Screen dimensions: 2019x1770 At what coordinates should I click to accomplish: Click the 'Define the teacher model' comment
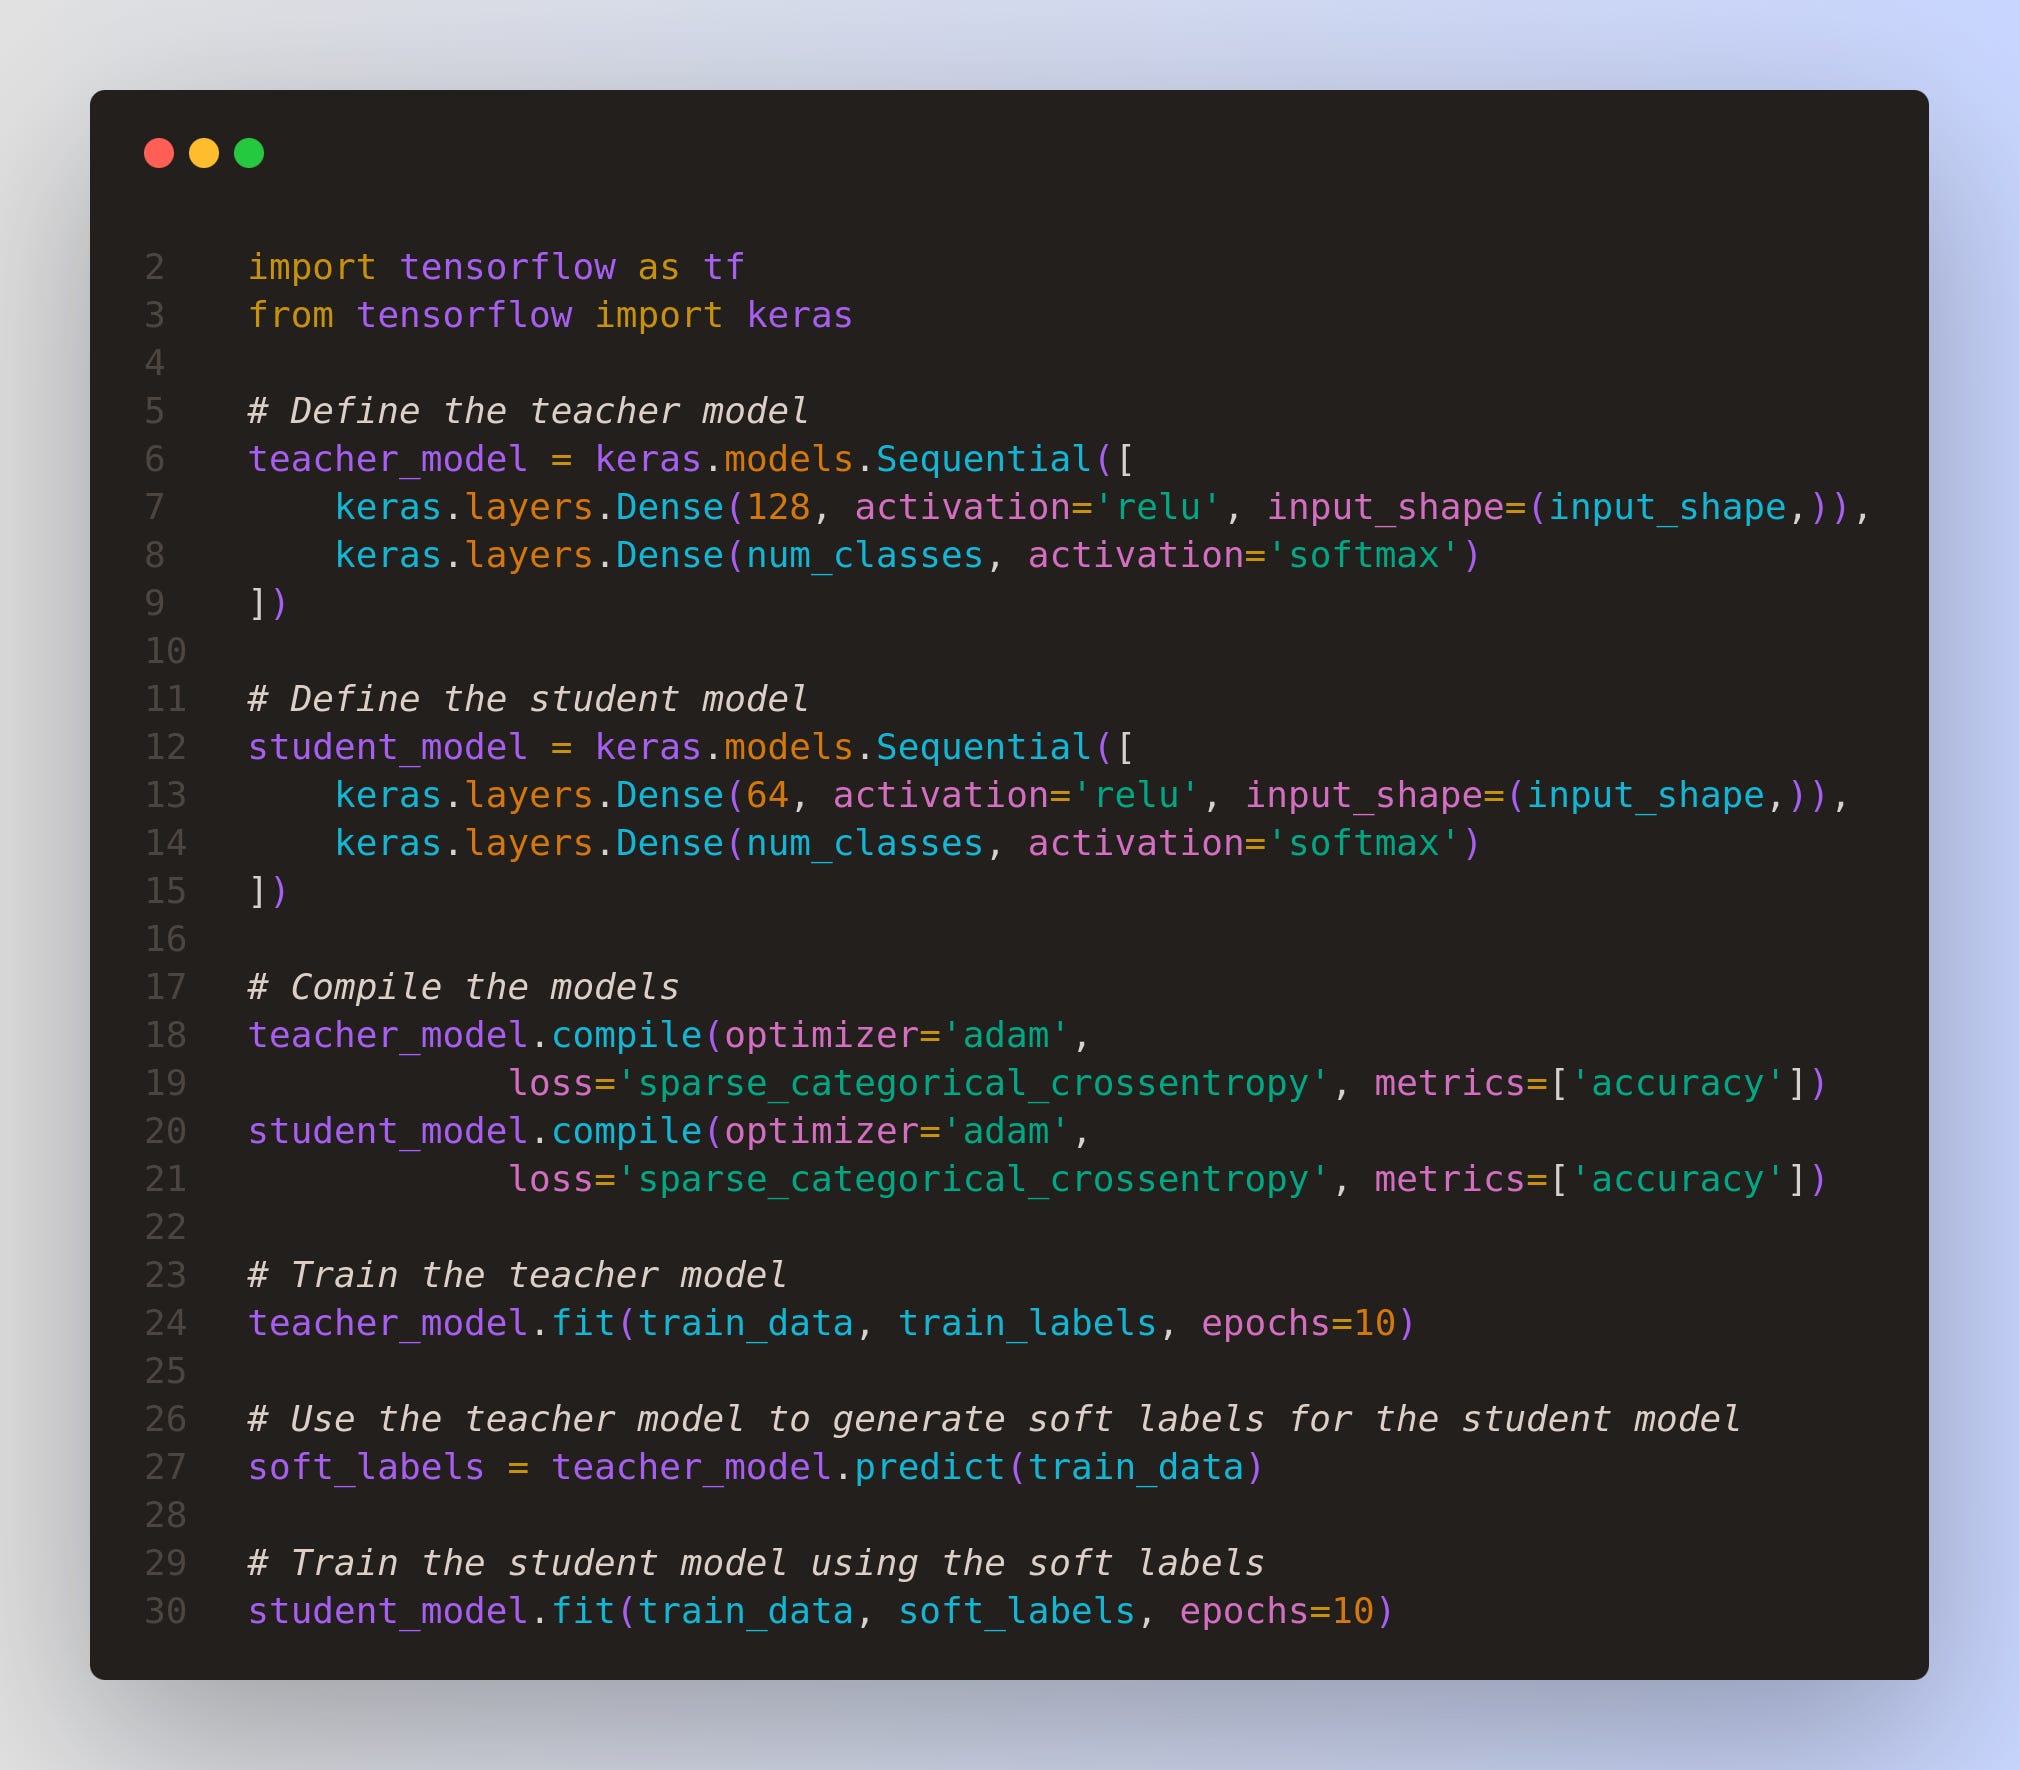528,411
